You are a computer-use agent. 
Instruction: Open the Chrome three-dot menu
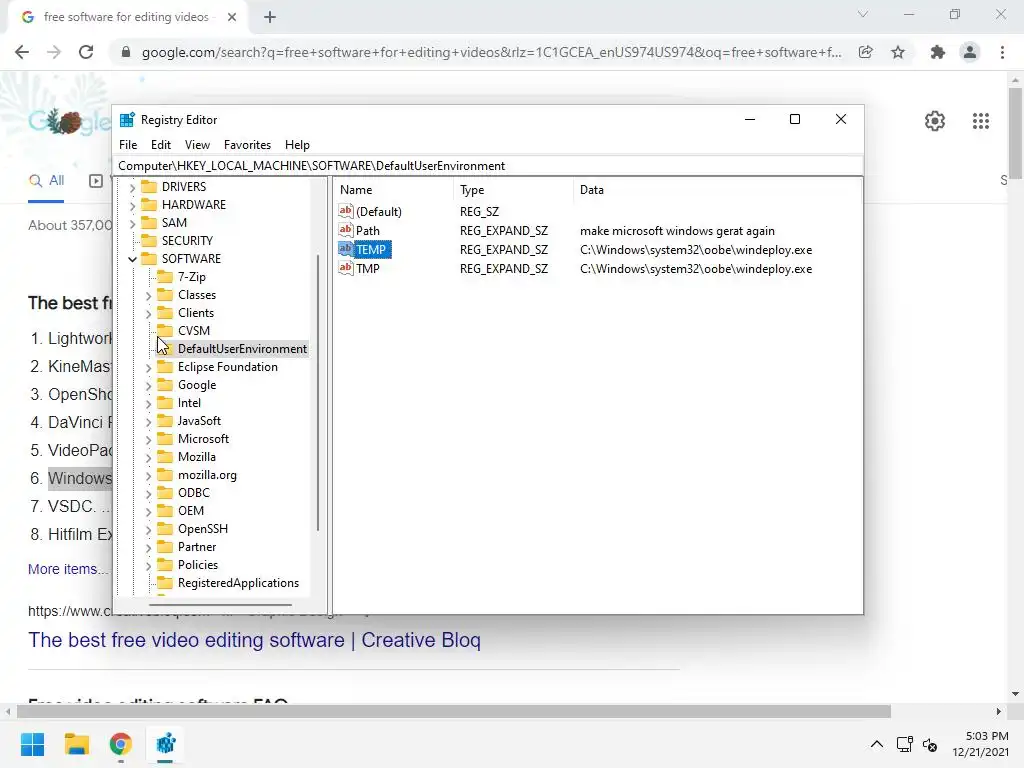click(x=1002, y=52)
